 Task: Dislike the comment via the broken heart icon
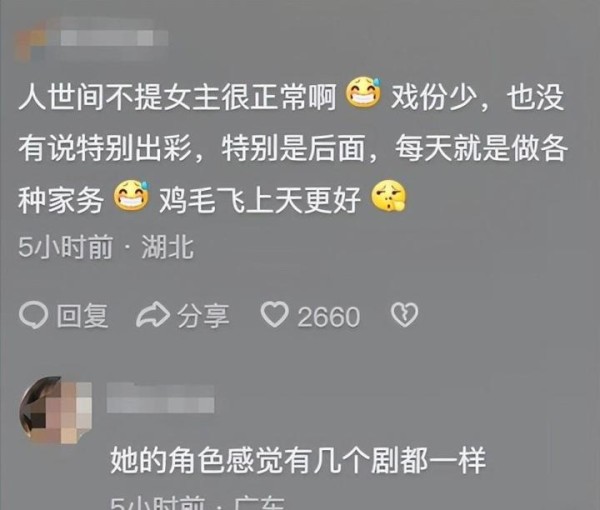(x=404, y=315)
